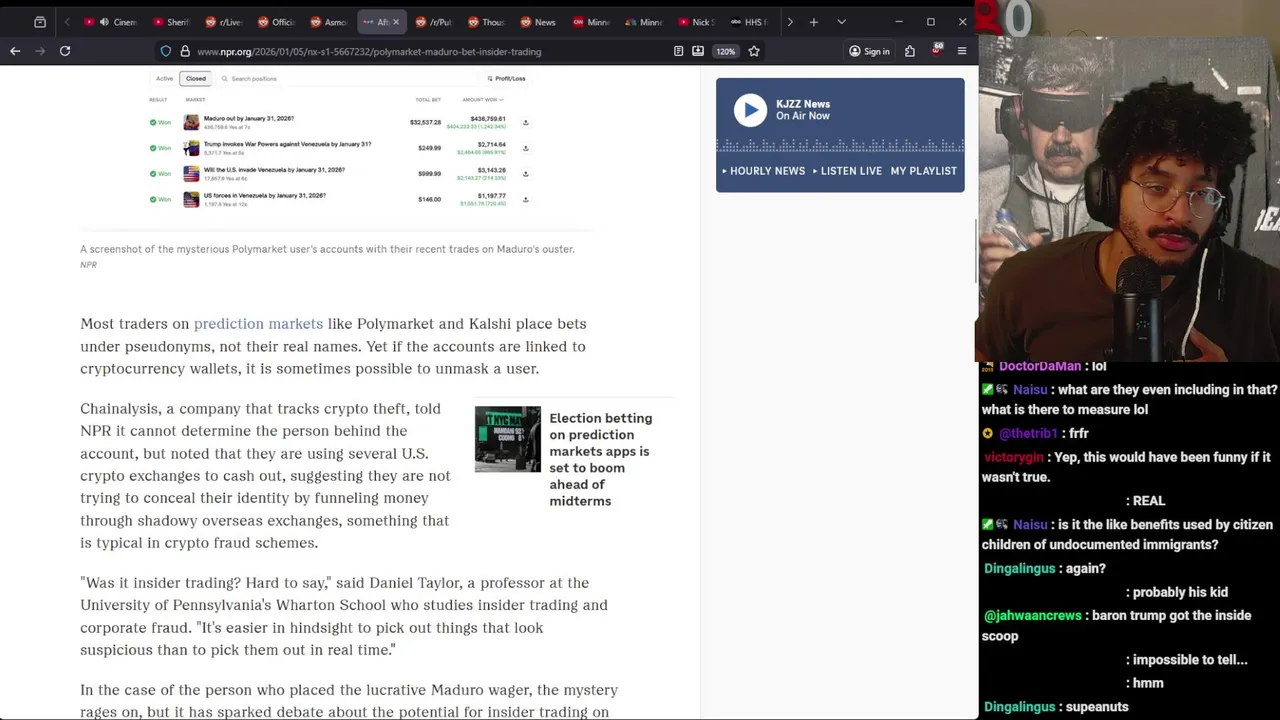1280x720 pixels.
Task: Select Active tab in Polymarket screenshot
Action: pos(164,78)
